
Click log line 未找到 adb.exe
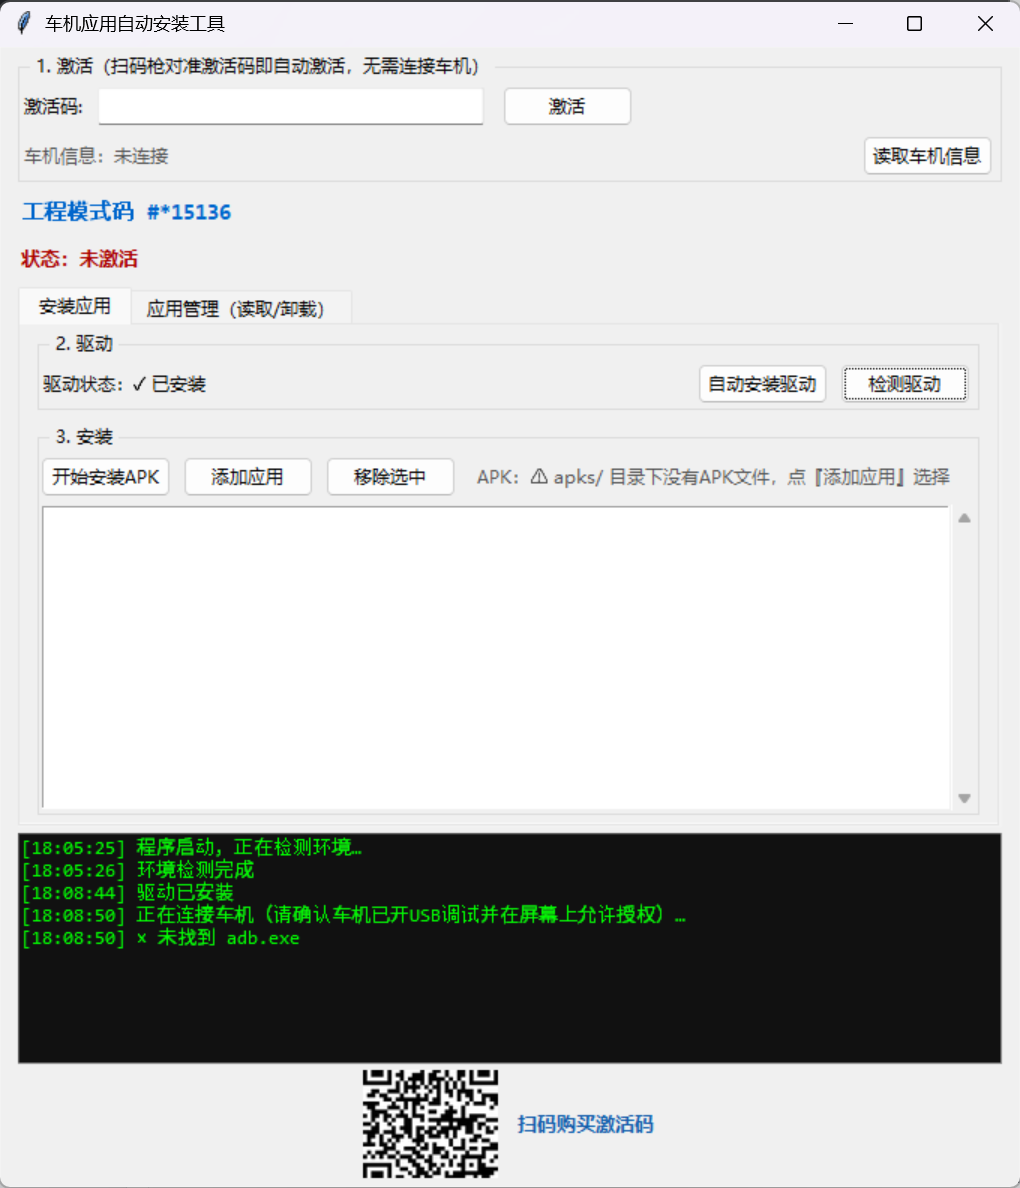point(161,938)
